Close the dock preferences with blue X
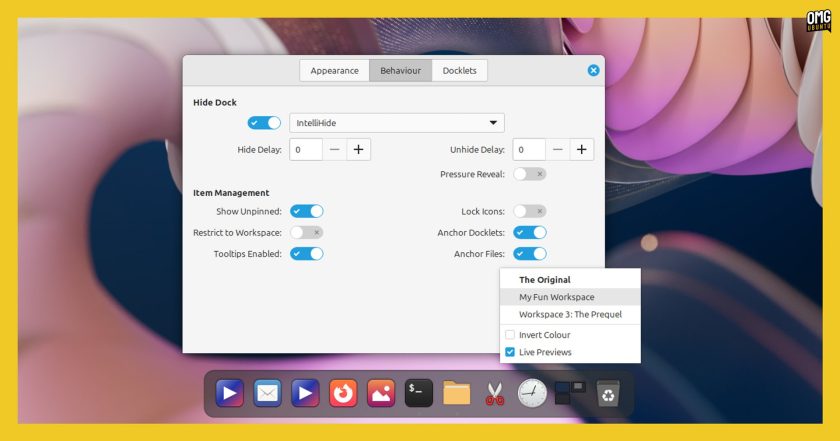Image resolution: width=840 pixels, height=441 pixels. click(x=593, y=70)
